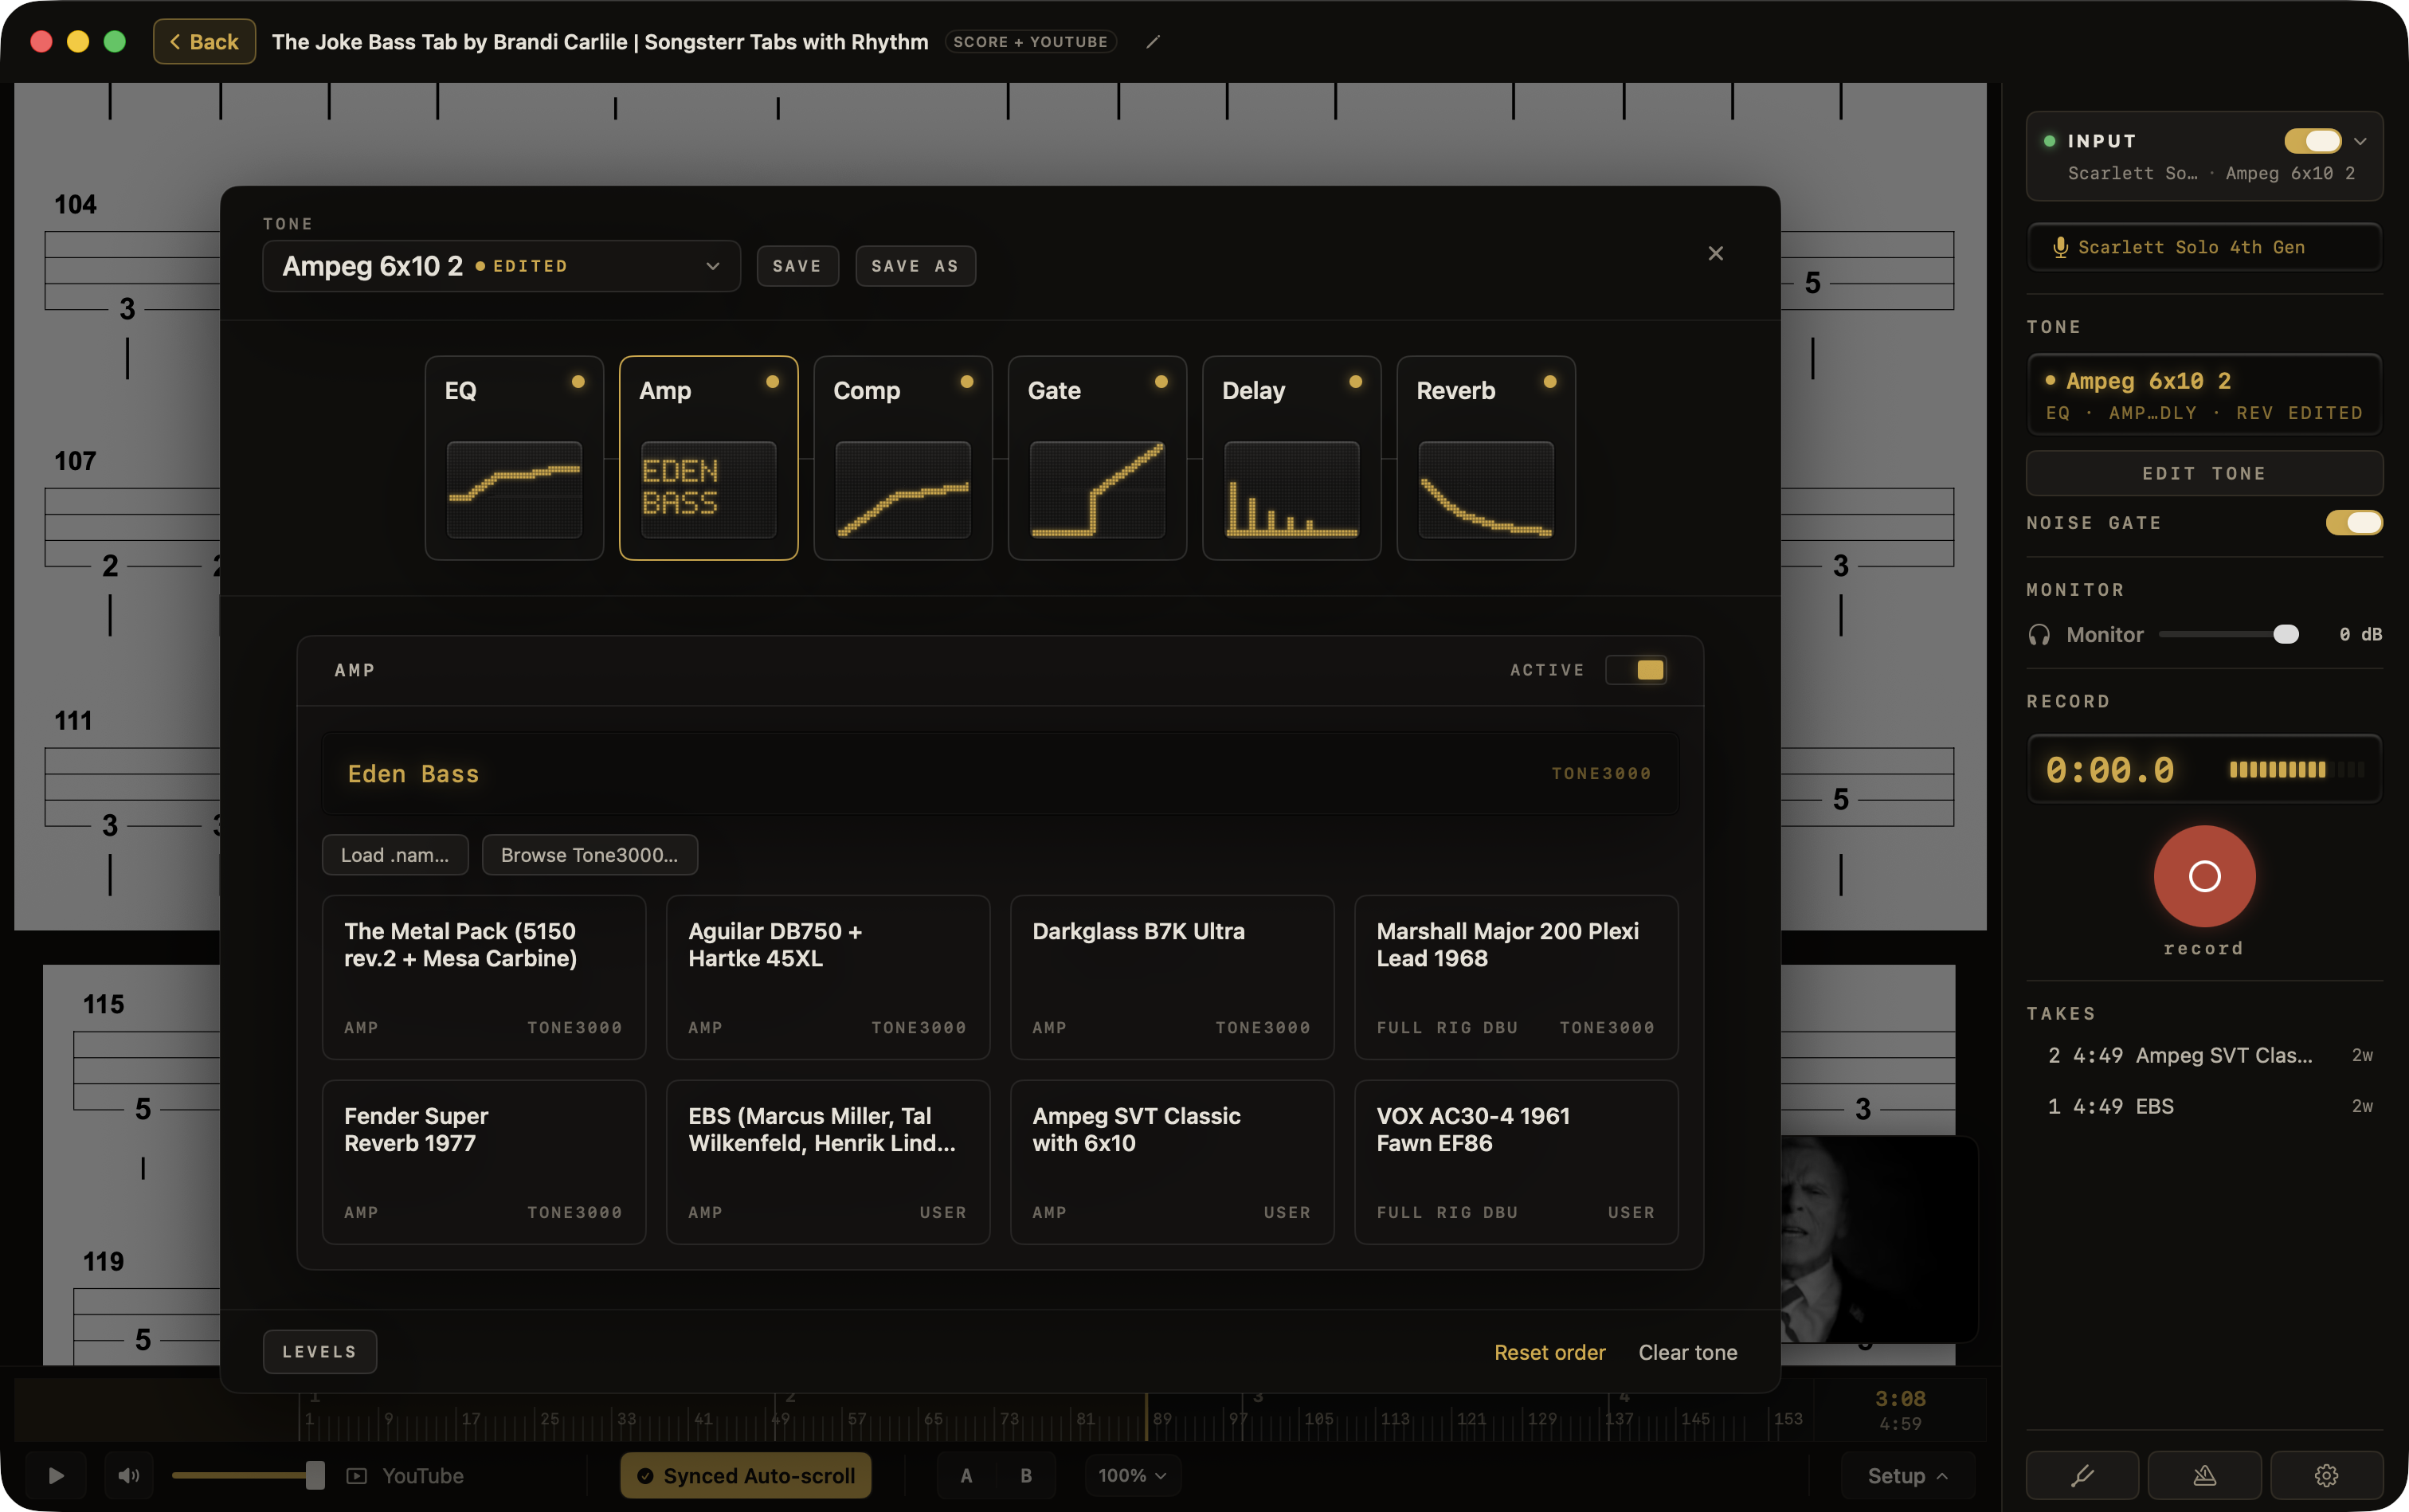
Task: Choose the Marshall Major 200 Plexi card
Action: pos(1516,977)
